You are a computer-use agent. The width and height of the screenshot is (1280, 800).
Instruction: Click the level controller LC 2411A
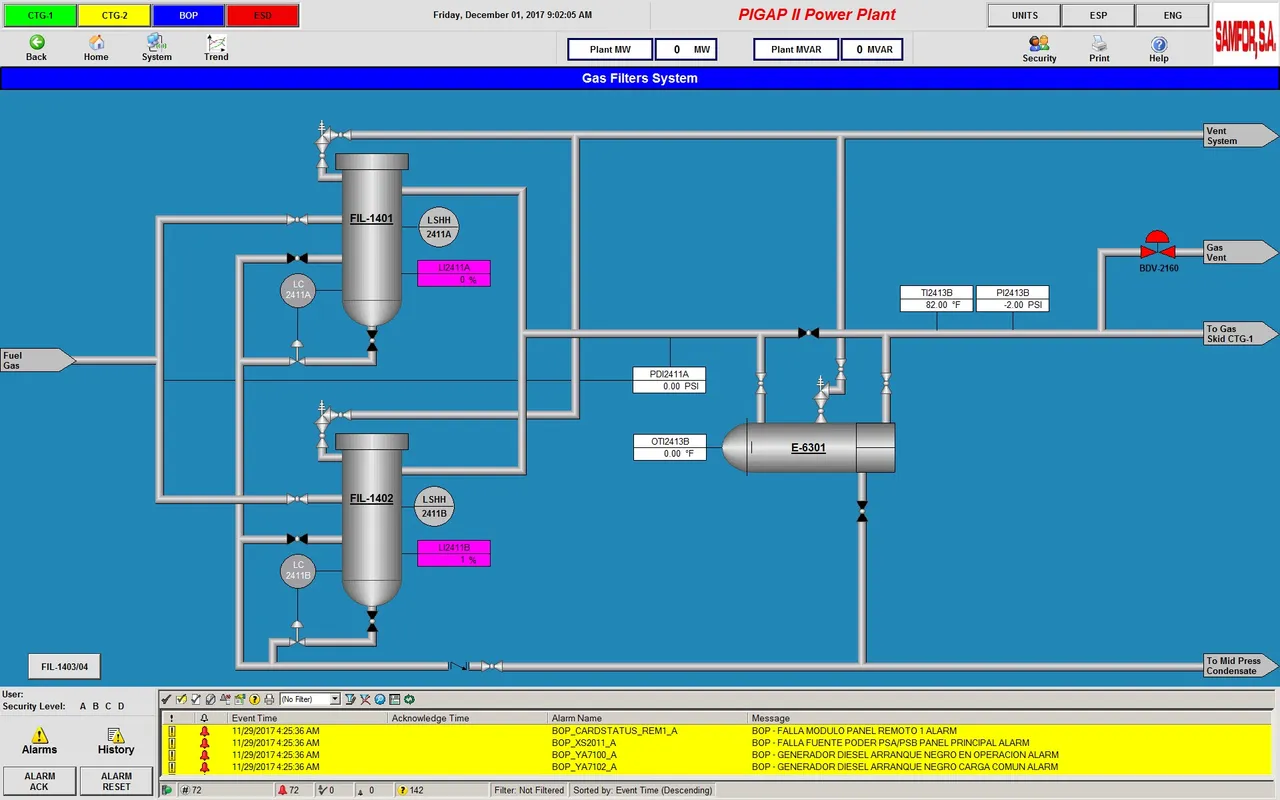(298, 290)
